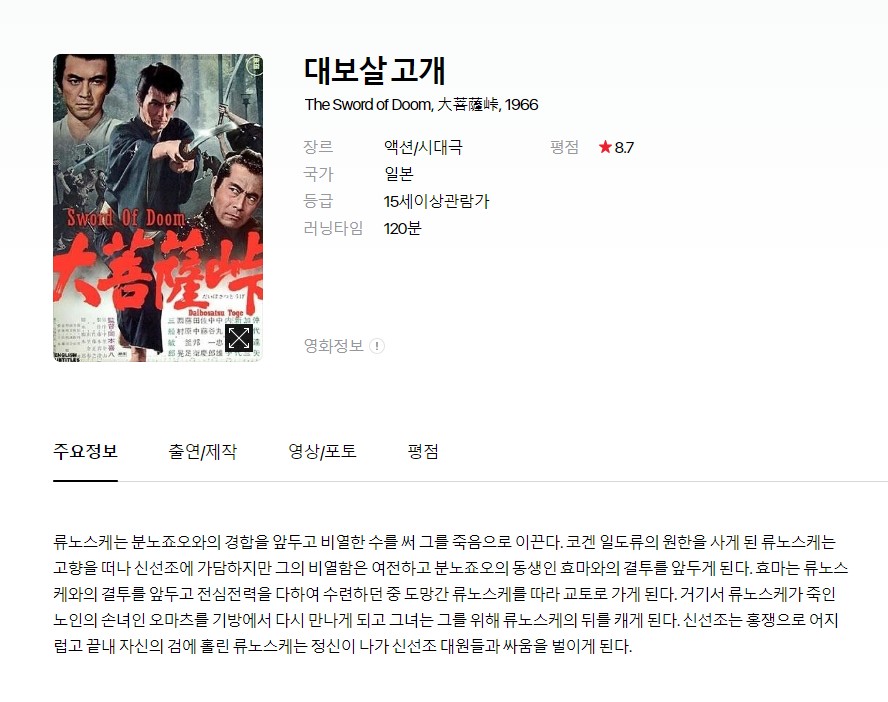The image size is (888, 702).
Task: Click the movie title 대보살 고개
Action: [375, 70]
